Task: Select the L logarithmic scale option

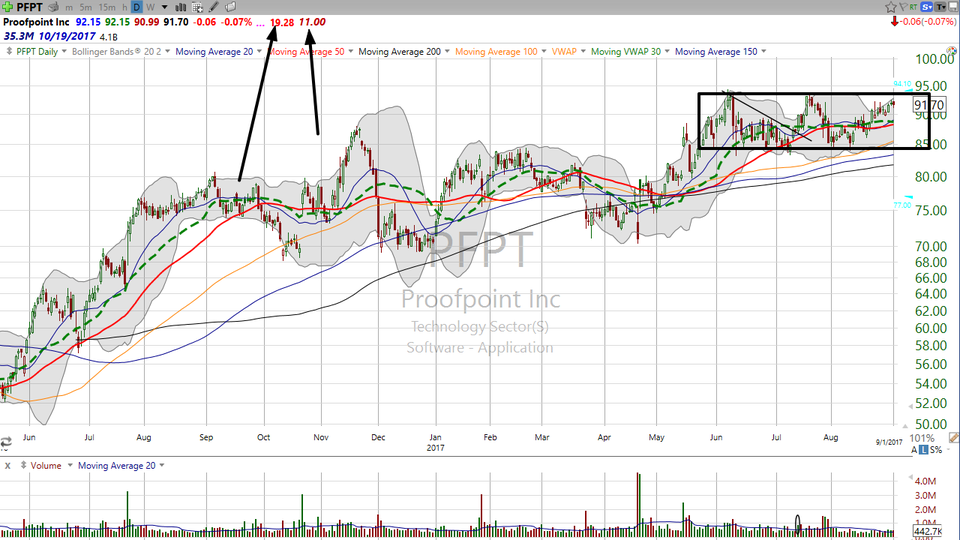Action: point(923,450)
